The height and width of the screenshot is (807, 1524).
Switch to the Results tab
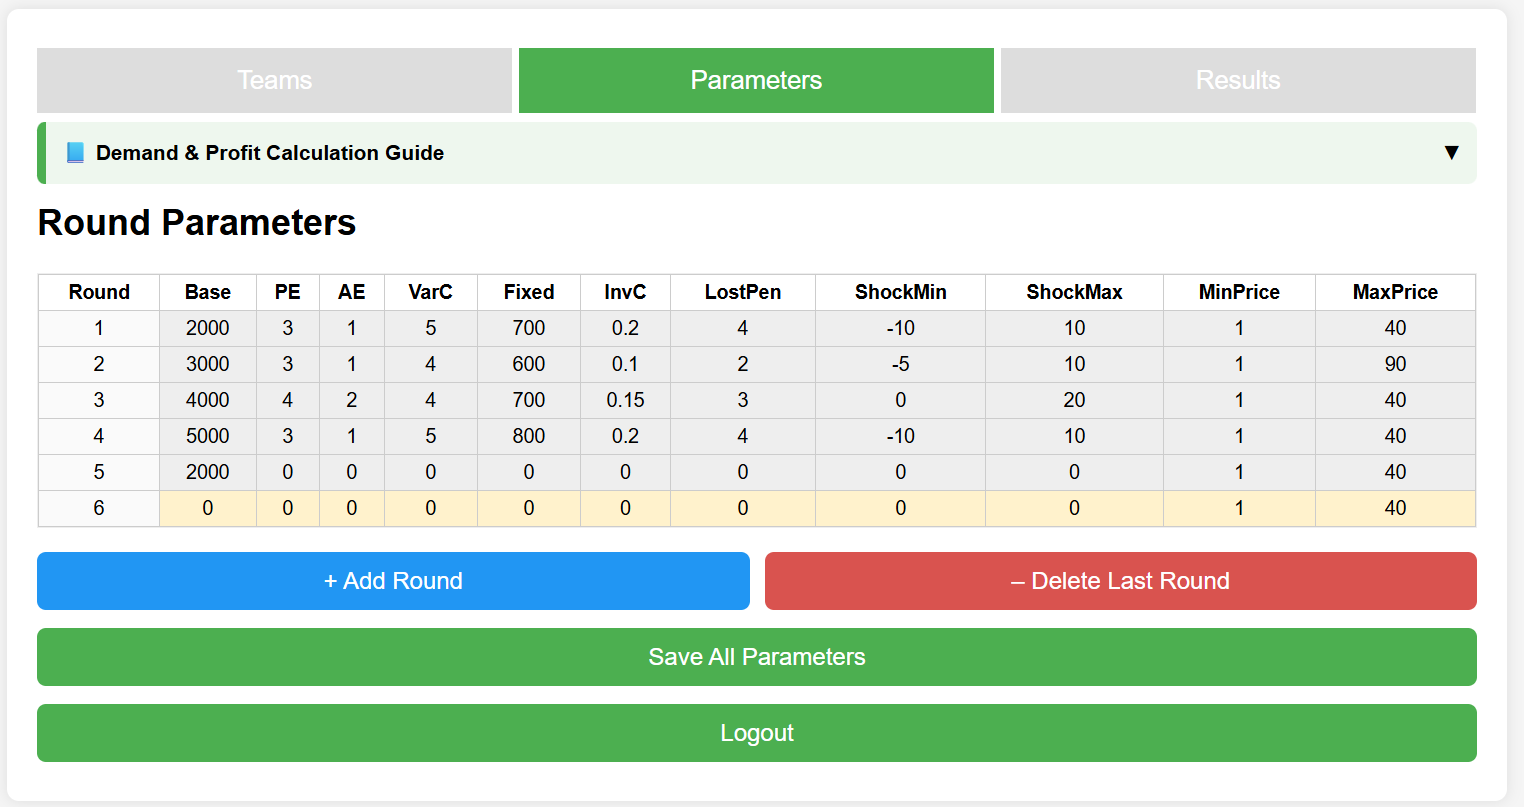point(1238,80)
